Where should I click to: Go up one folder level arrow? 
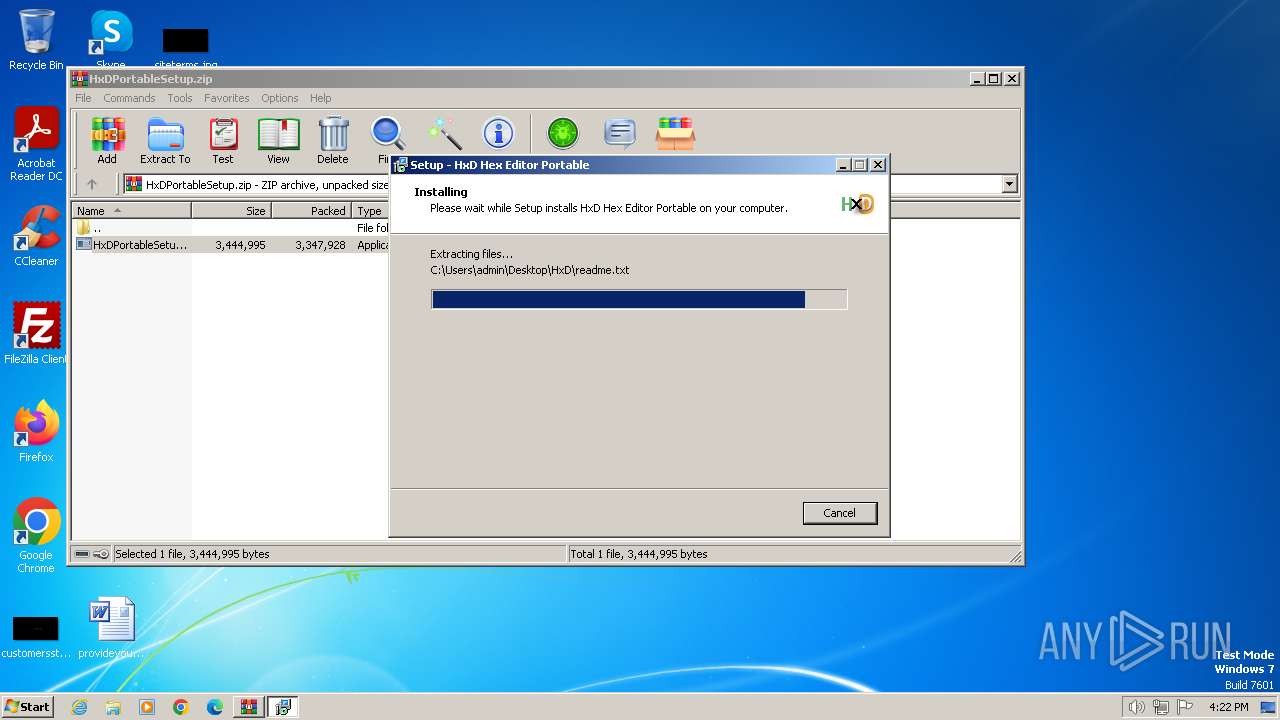click(x=92, y=184)
